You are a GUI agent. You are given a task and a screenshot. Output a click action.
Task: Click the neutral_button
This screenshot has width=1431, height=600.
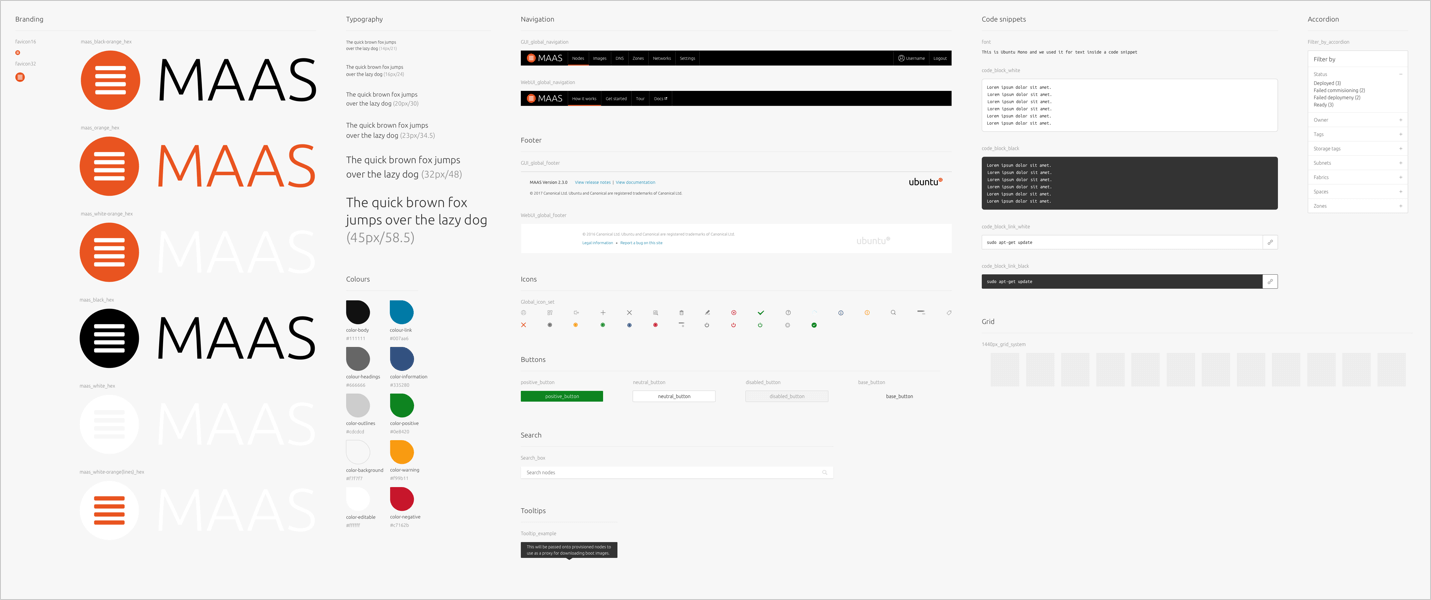click(x=674, y=396)
